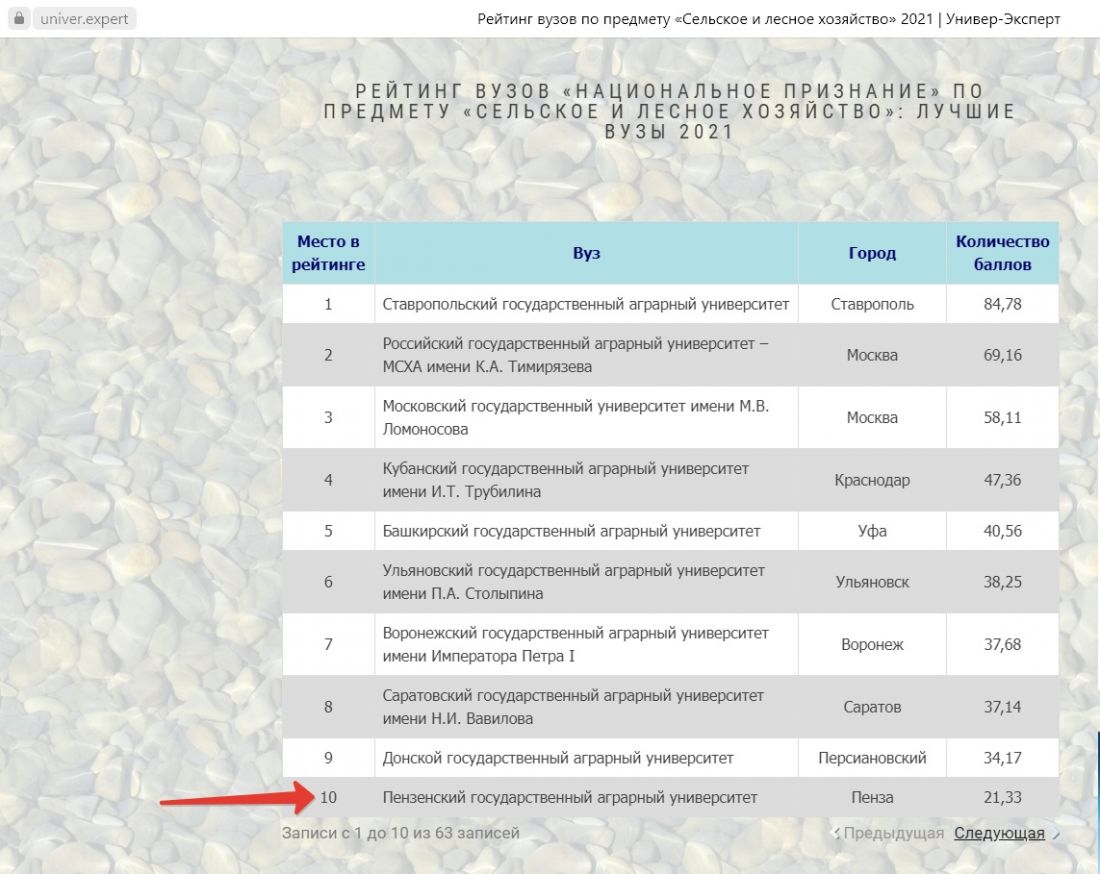Click the score value 47,36
Viewport: 1100px width, 874px height.
tap(1002, 480)
